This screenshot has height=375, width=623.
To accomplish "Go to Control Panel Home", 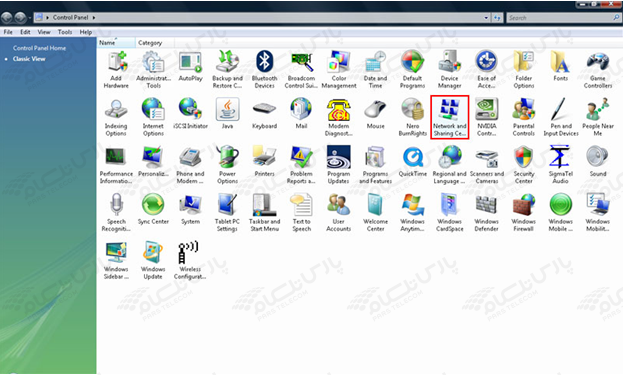I will coord(39,48).
